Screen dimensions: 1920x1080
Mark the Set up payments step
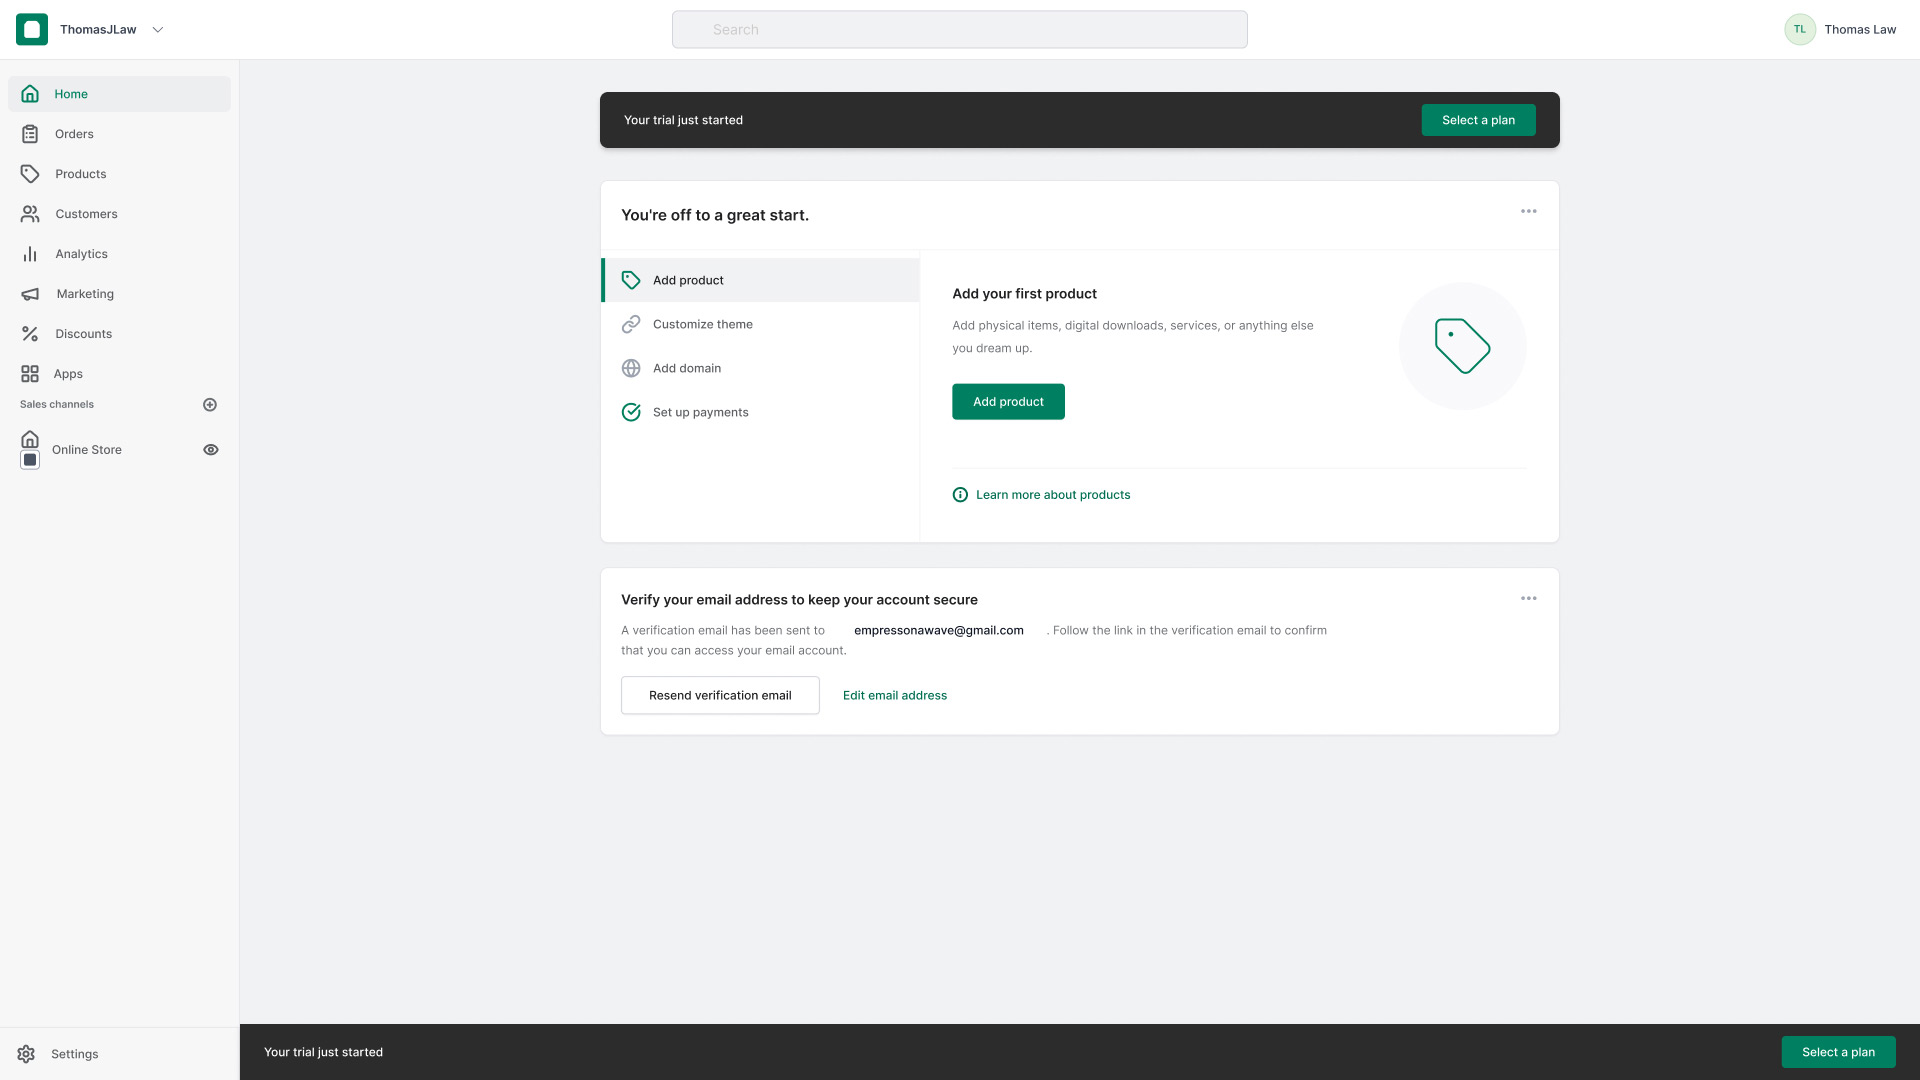coord(700,412)
